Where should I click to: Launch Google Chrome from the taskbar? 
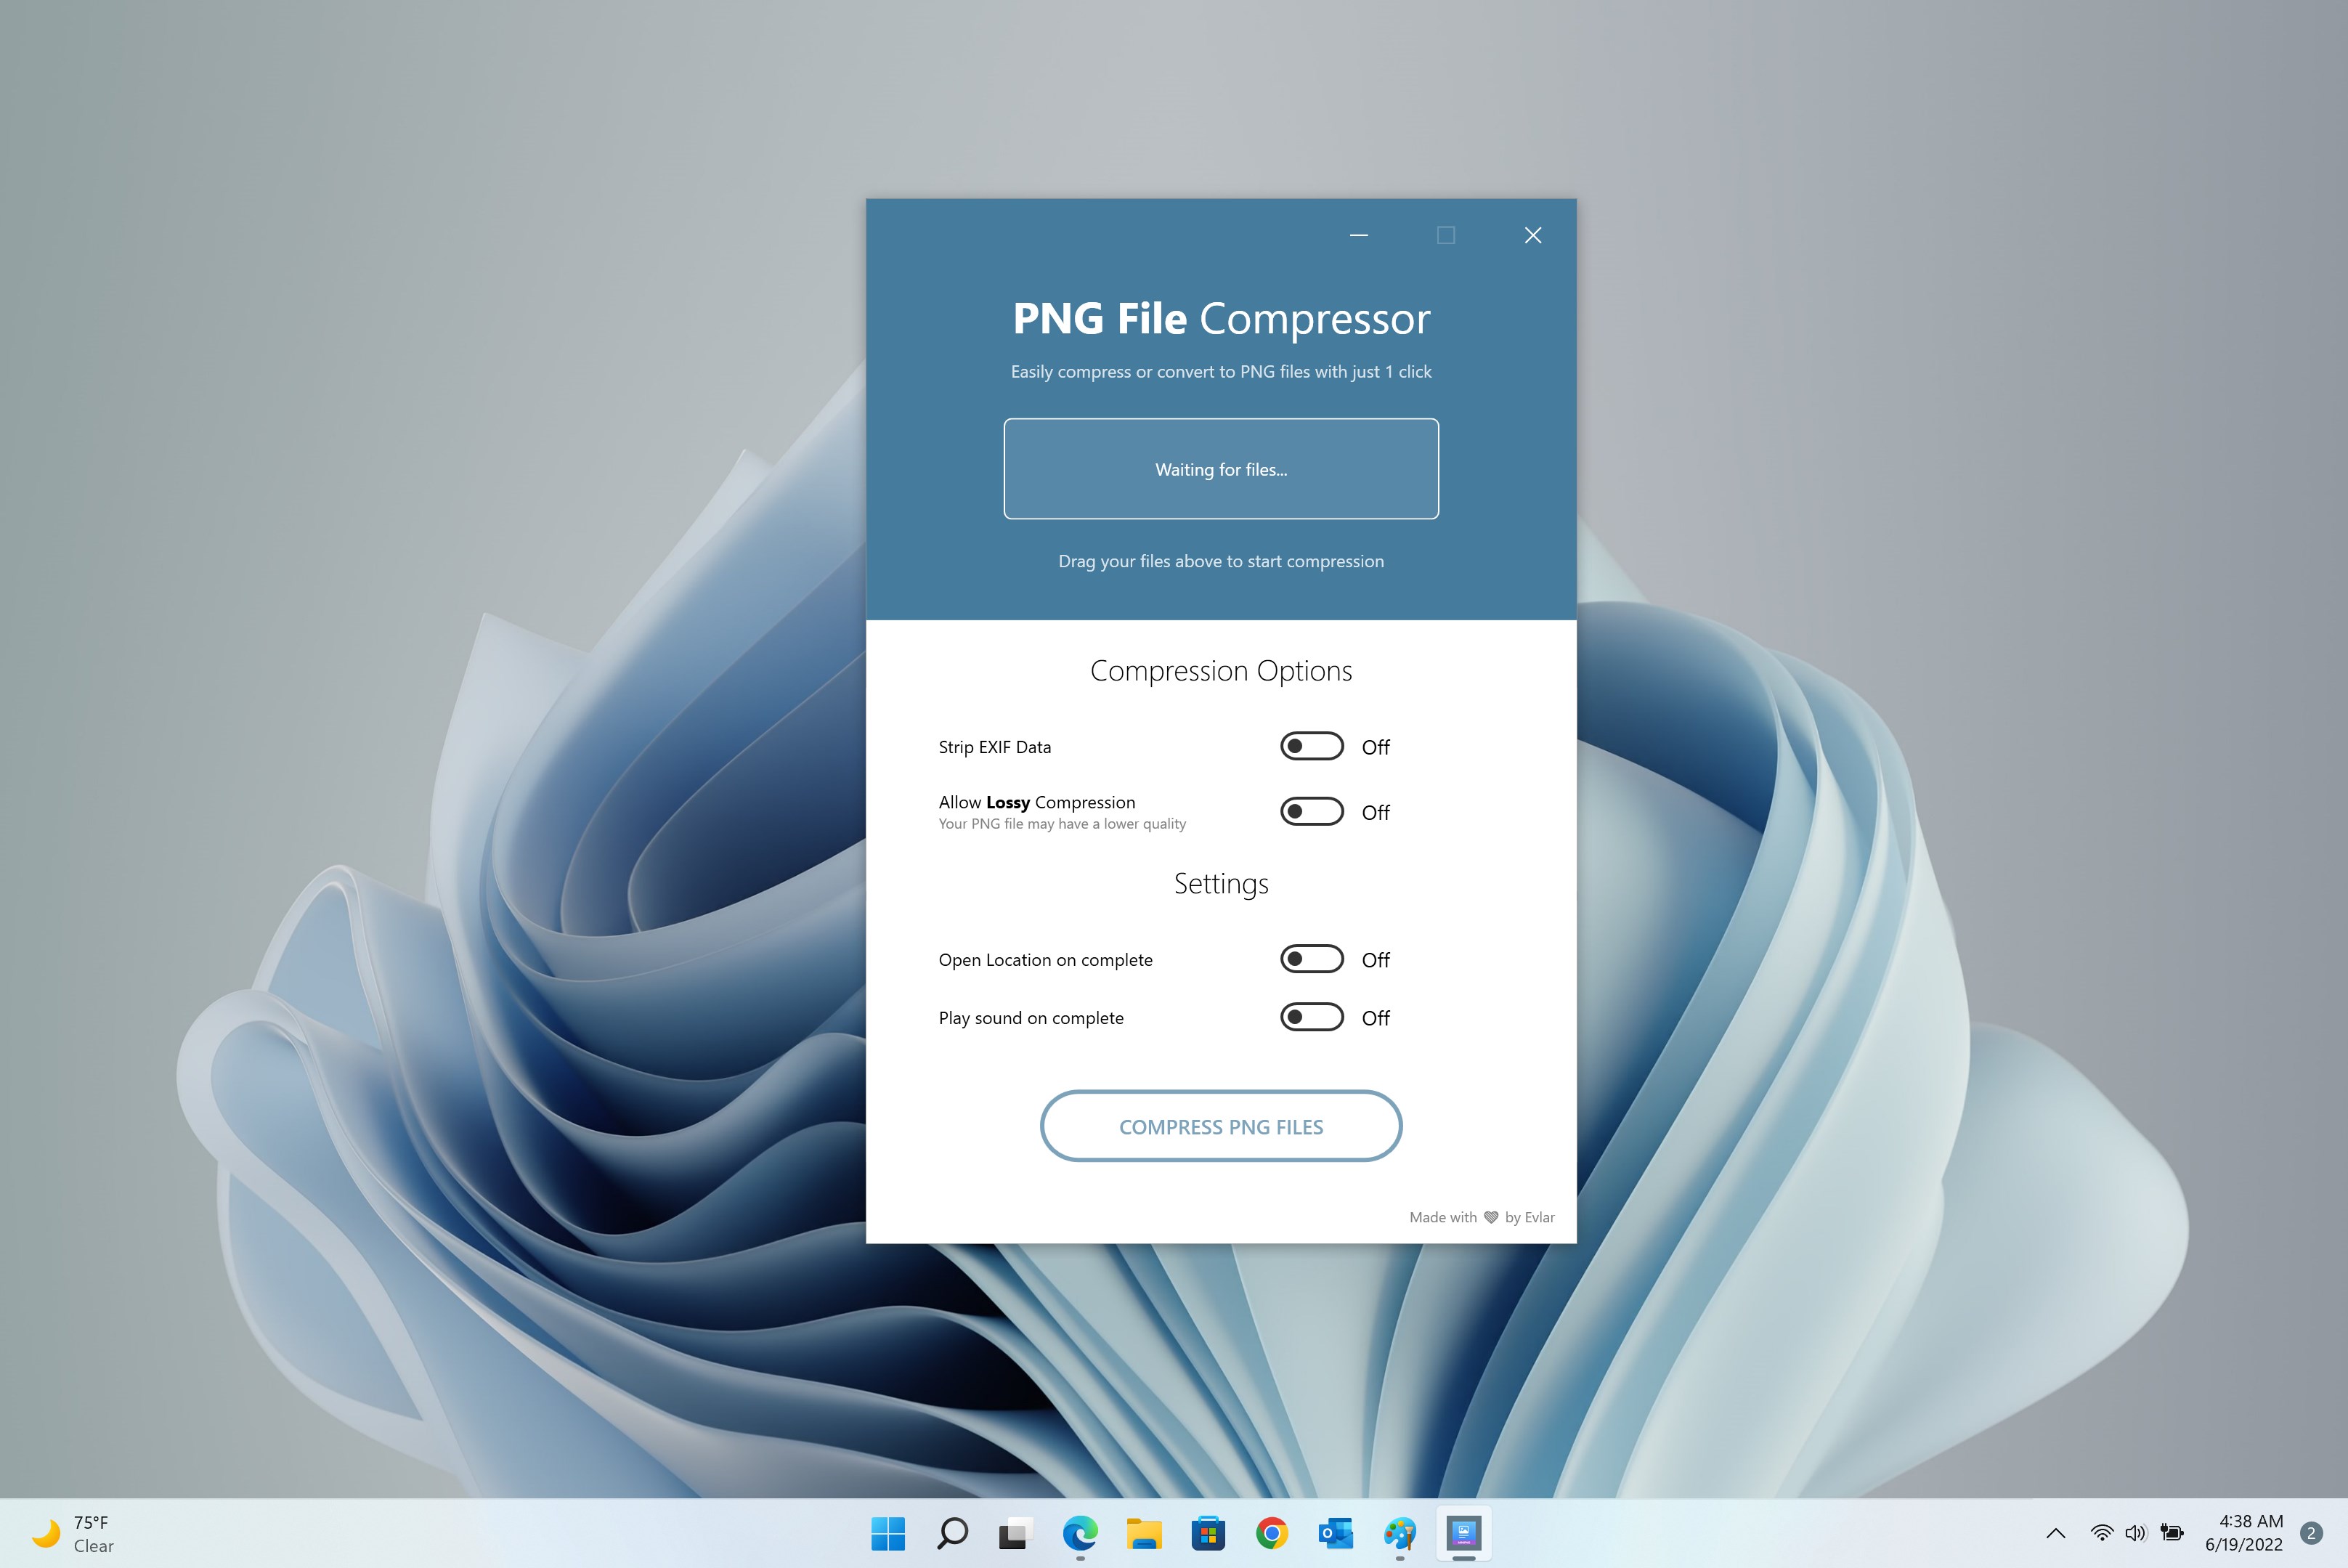coord(1272,1533)
